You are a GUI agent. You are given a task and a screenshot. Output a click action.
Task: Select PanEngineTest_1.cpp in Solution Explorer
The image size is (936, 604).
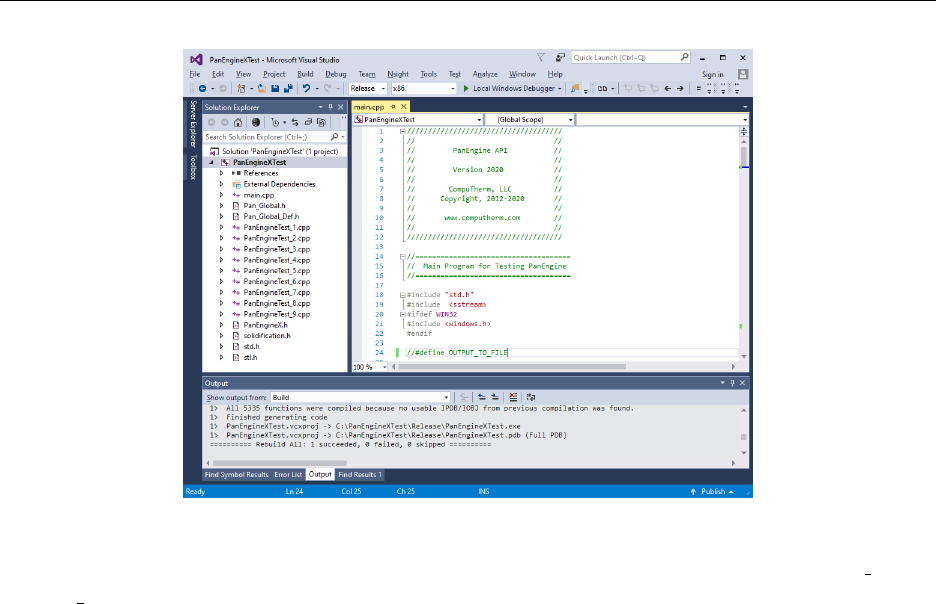click(276, 227)
